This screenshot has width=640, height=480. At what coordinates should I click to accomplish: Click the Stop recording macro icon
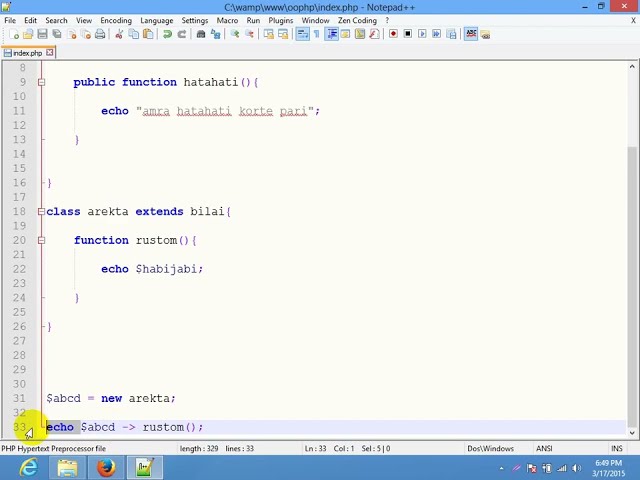click(407, 34)
